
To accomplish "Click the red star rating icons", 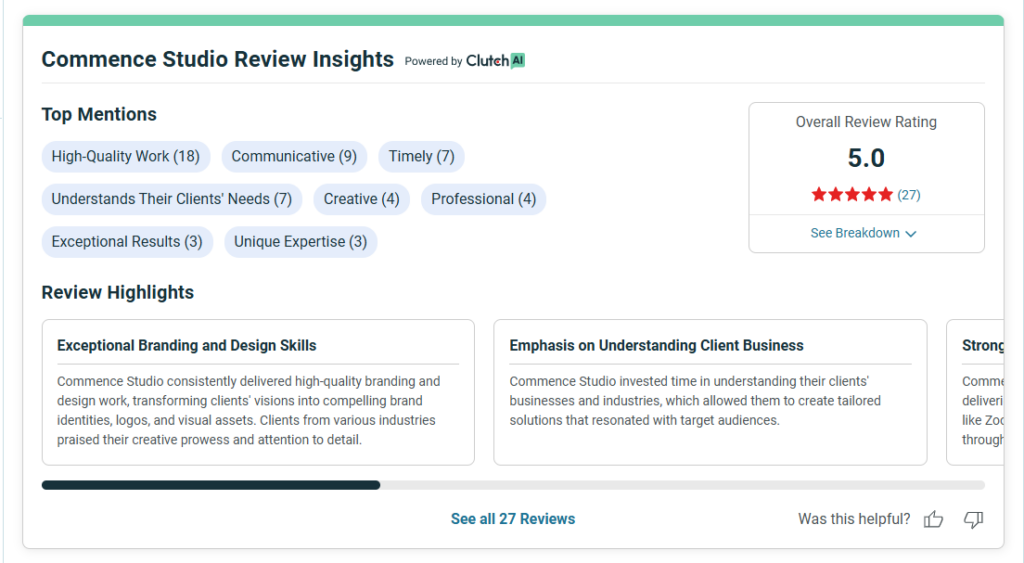I will click(852, 195).
